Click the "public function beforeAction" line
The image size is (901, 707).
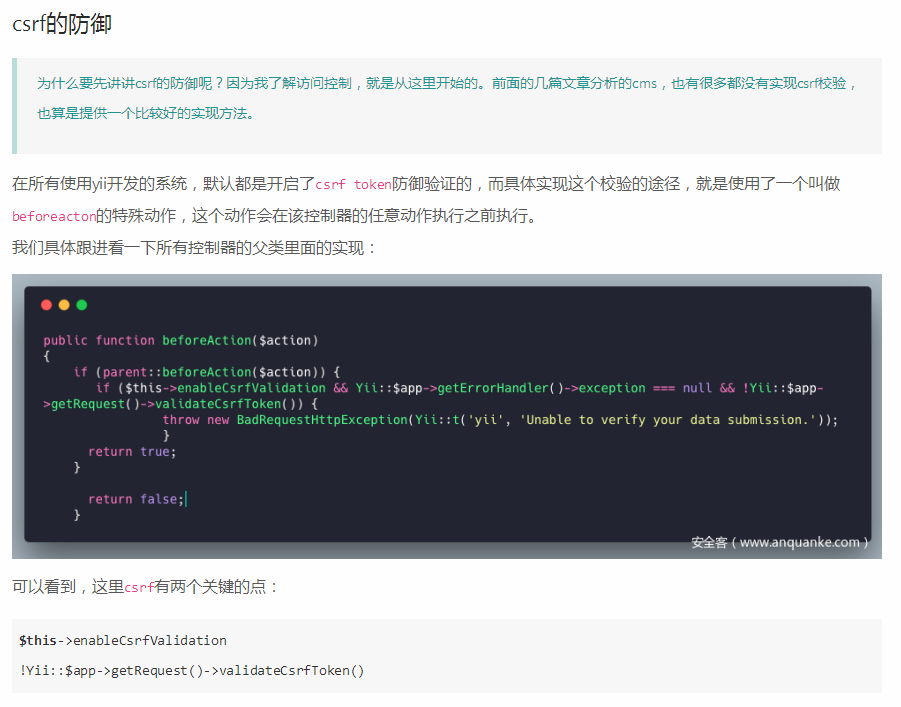point(180,340)
